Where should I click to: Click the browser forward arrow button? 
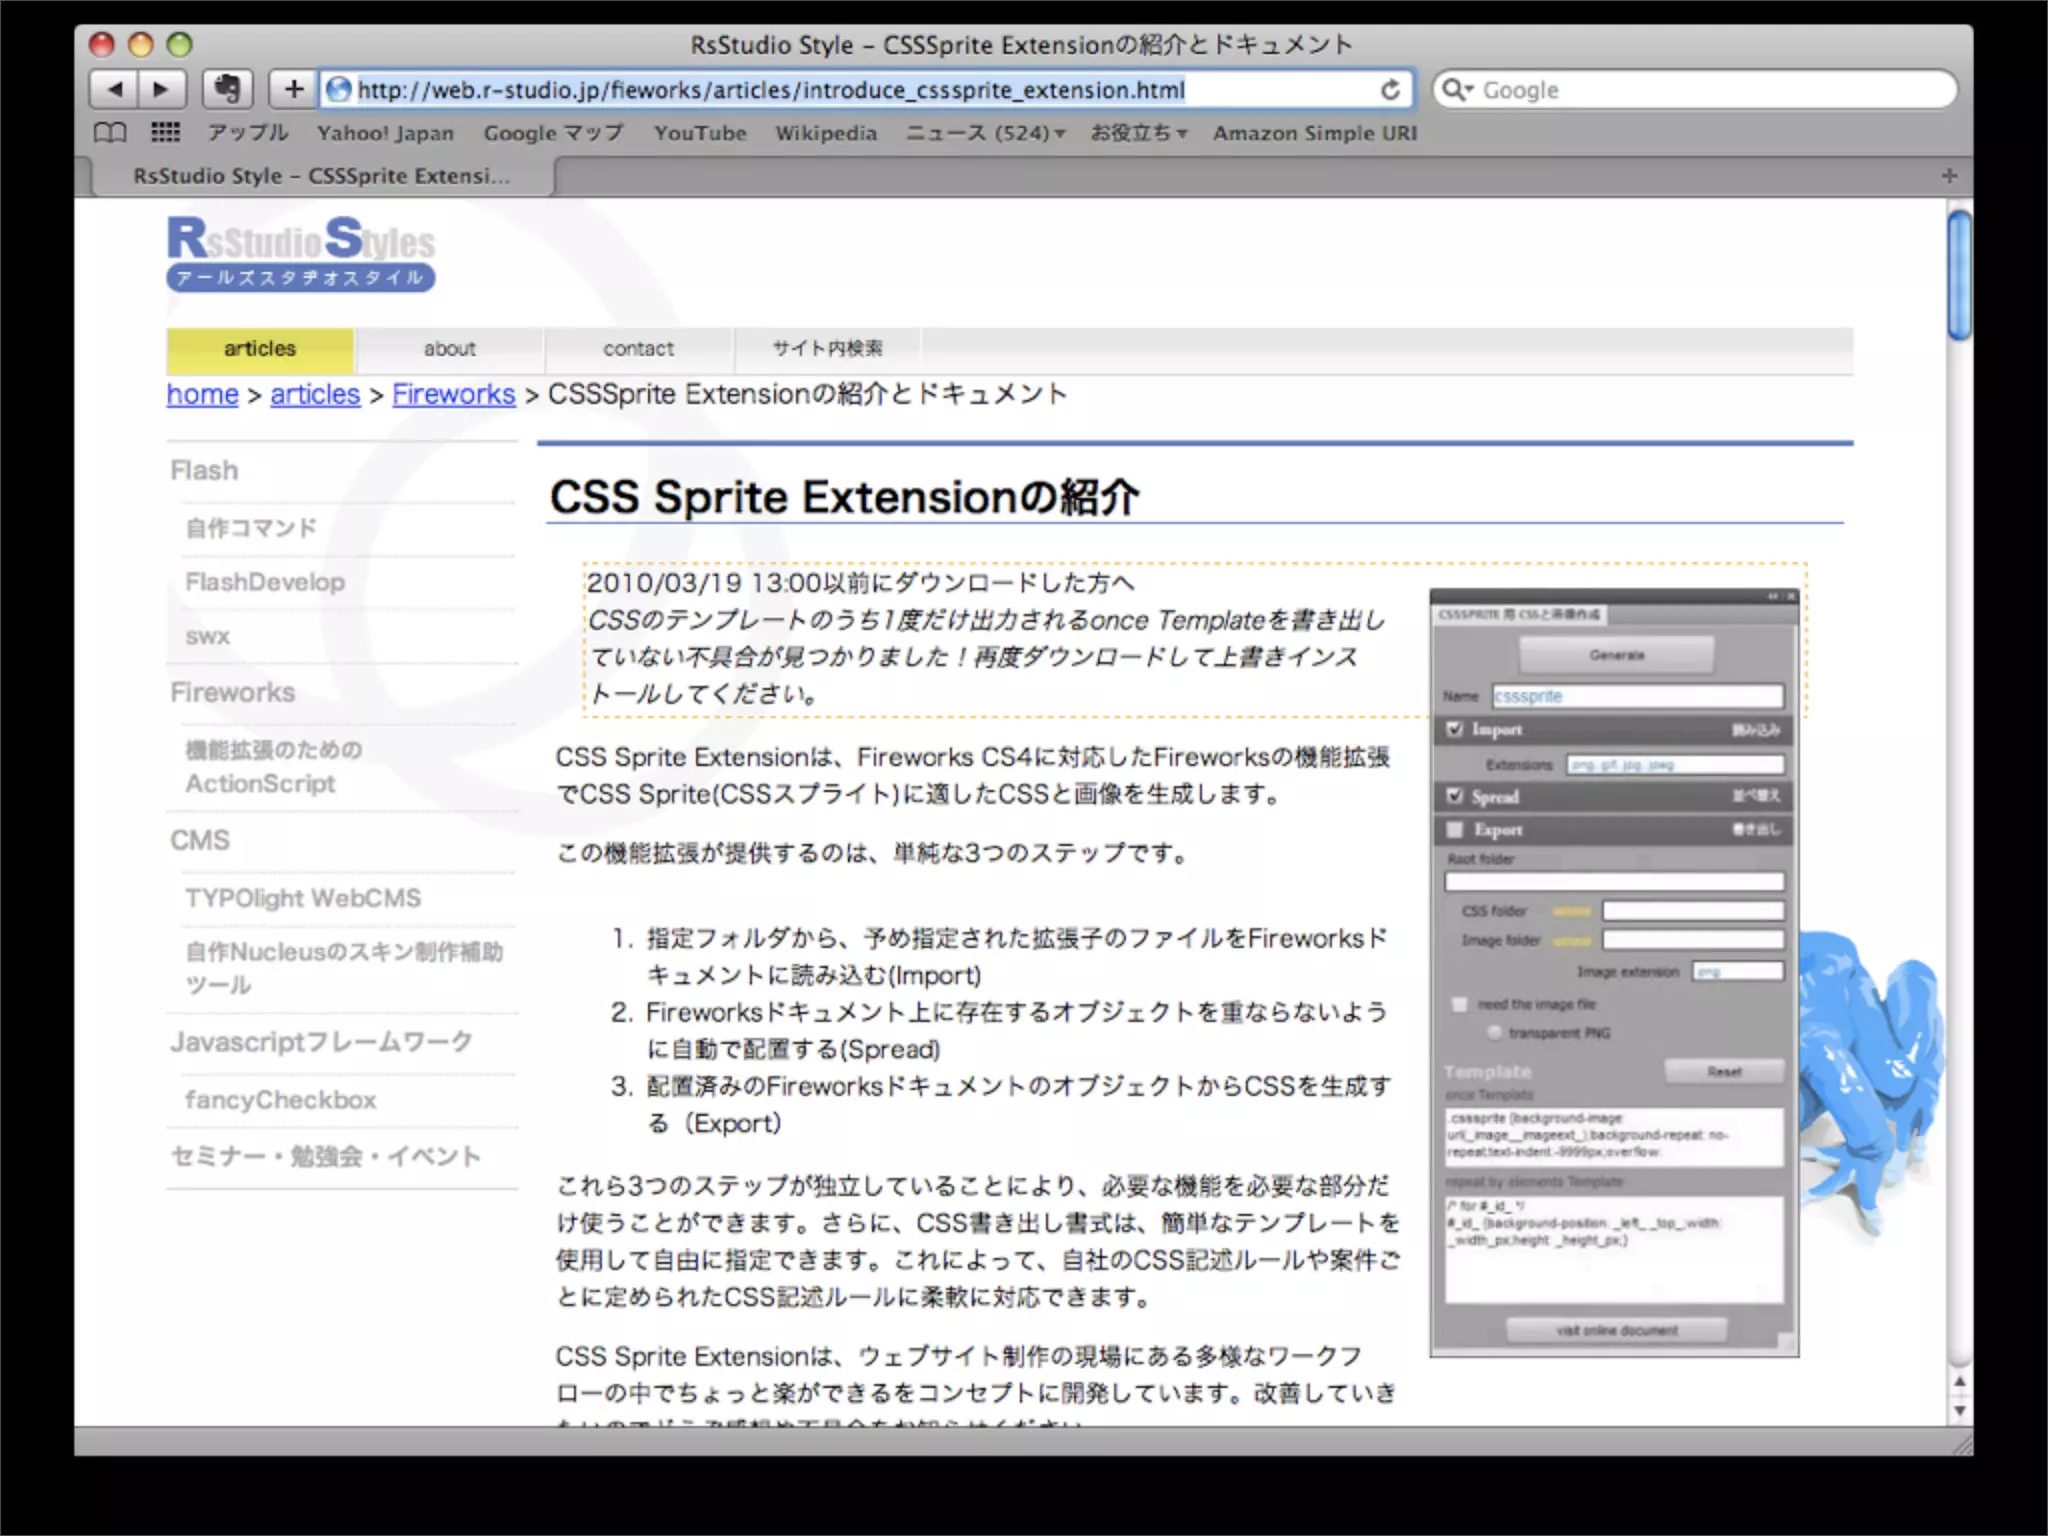tap(161, 90)
